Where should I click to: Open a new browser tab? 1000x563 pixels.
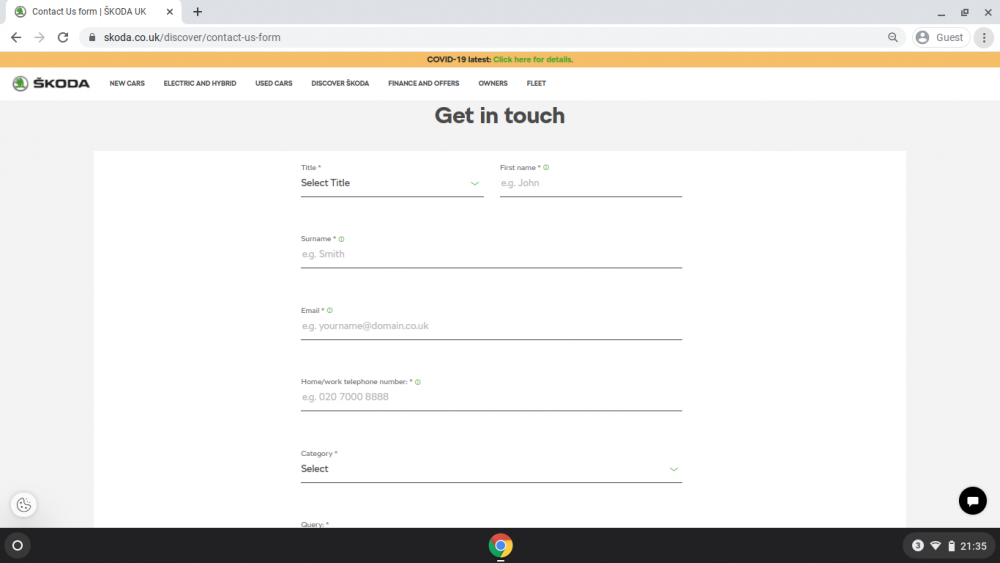pyautogui.click(x=198, y=11)
